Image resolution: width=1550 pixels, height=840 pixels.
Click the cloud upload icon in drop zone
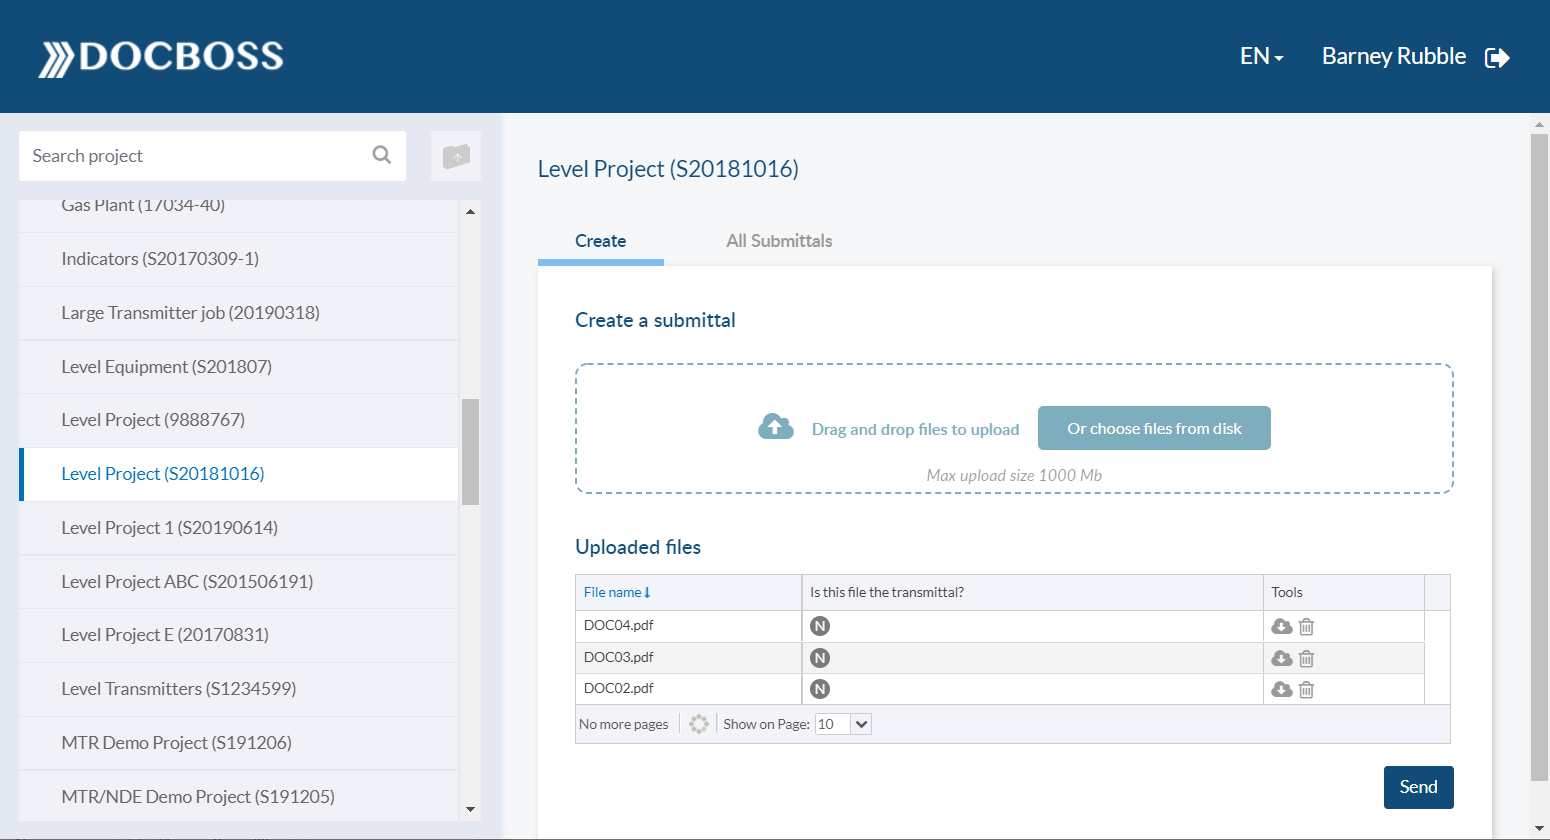pyautogui.click(x=776, y=427)
